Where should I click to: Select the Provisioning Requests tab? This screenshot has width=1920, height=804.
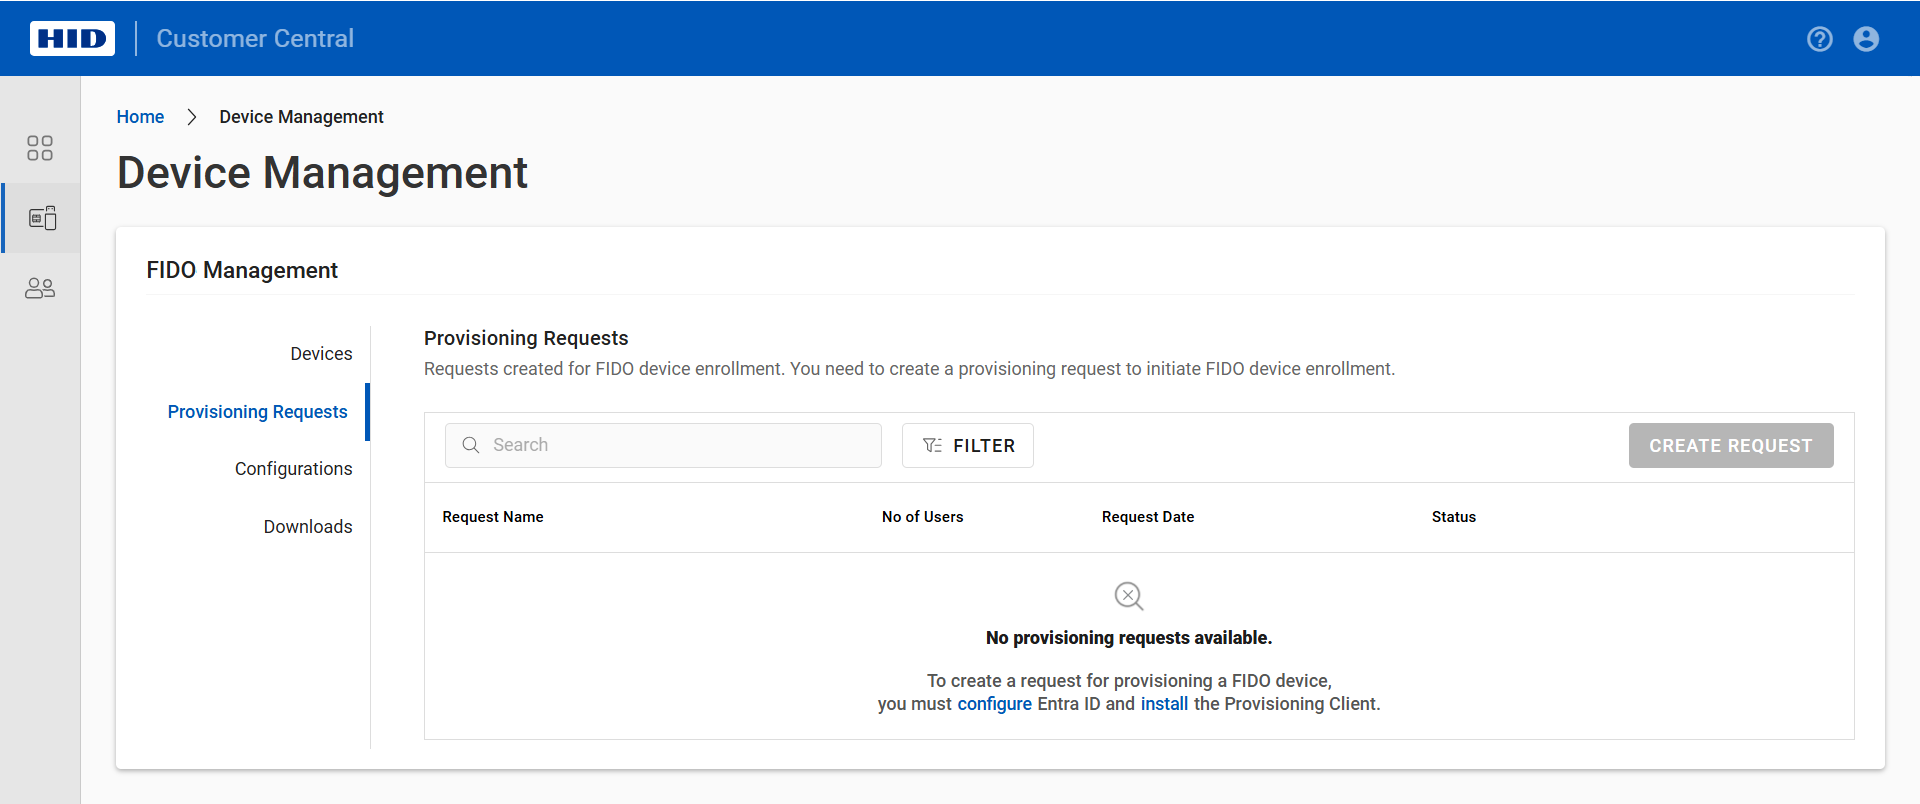click(257, 412)
